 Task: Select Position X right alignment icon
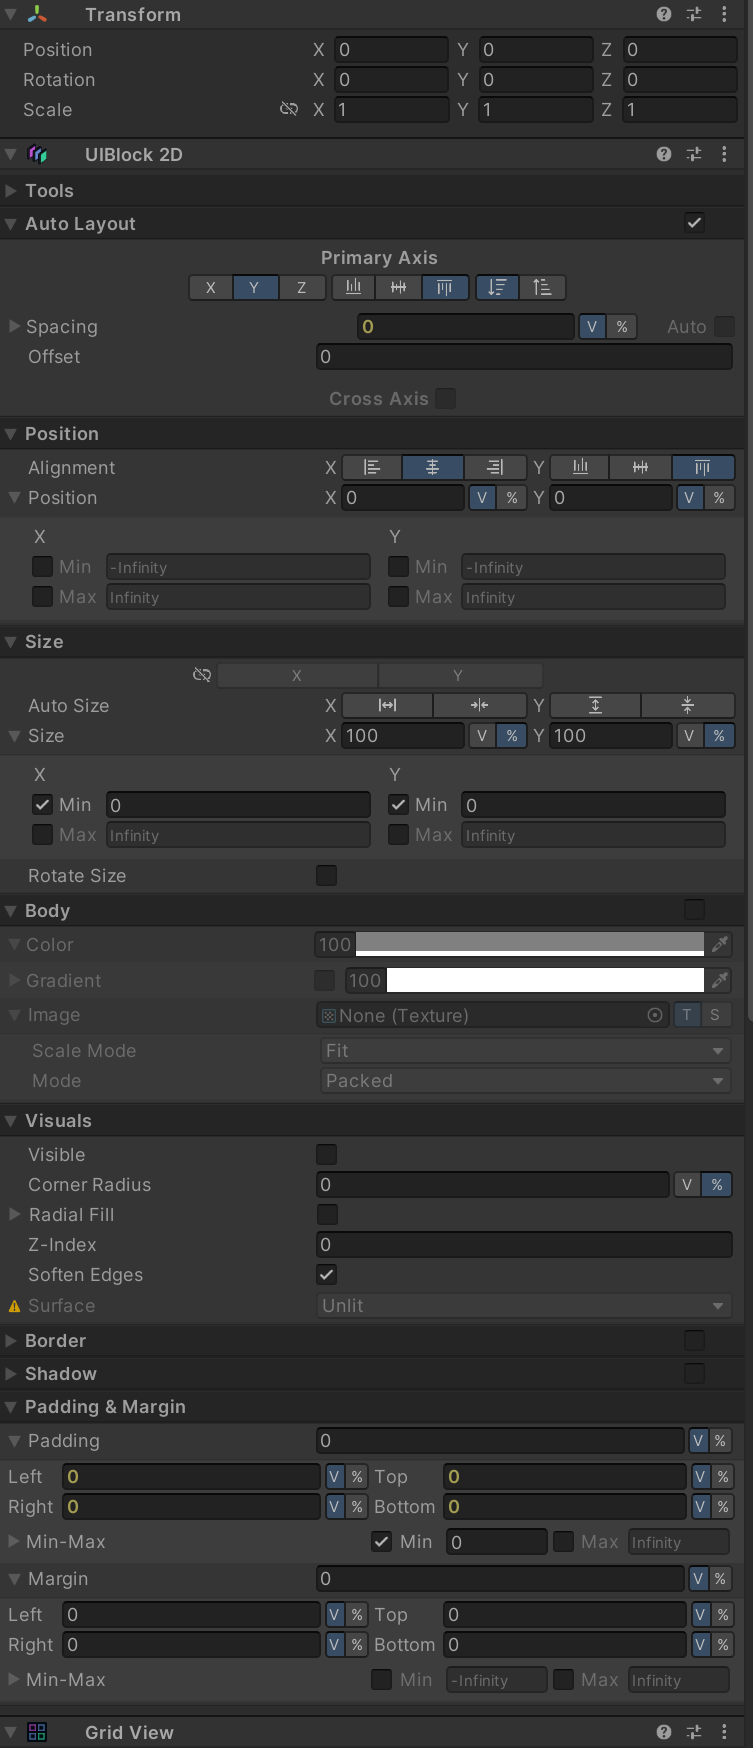click(x=495, y=467)
